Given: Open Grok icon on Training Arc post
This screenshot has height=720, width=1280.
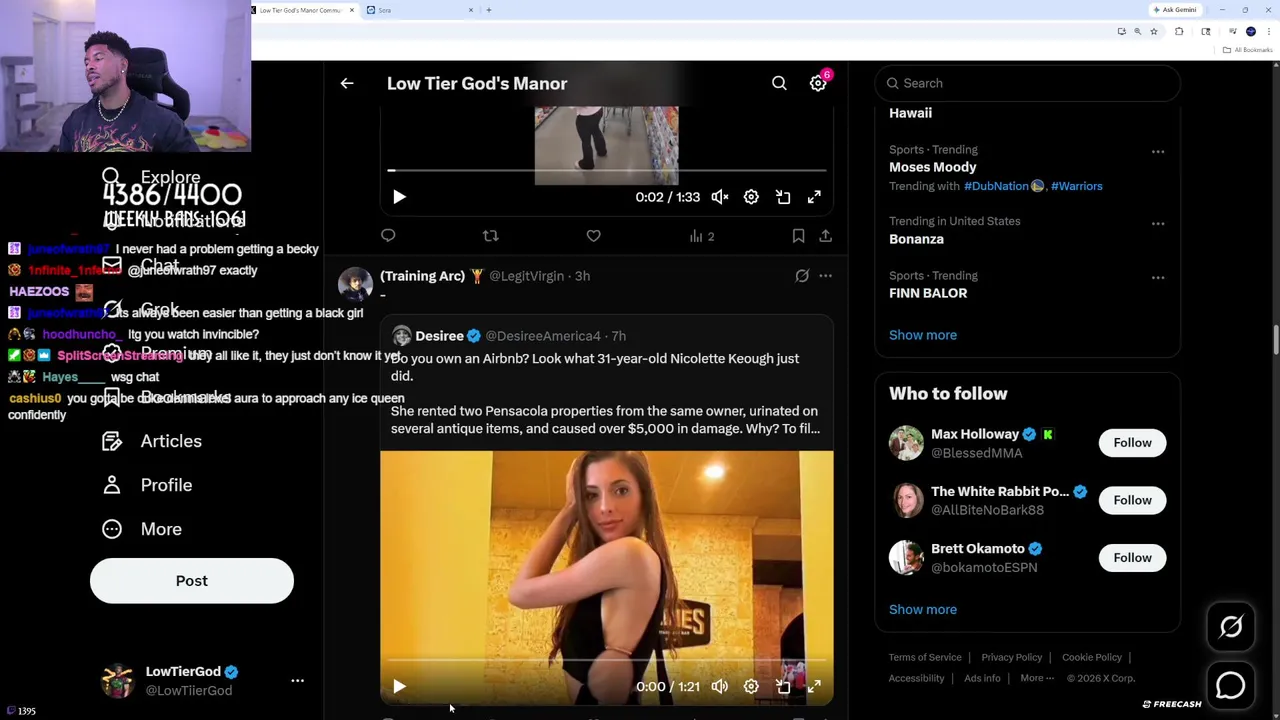Looking at the screenshot, I should click(x=802, y=276).
